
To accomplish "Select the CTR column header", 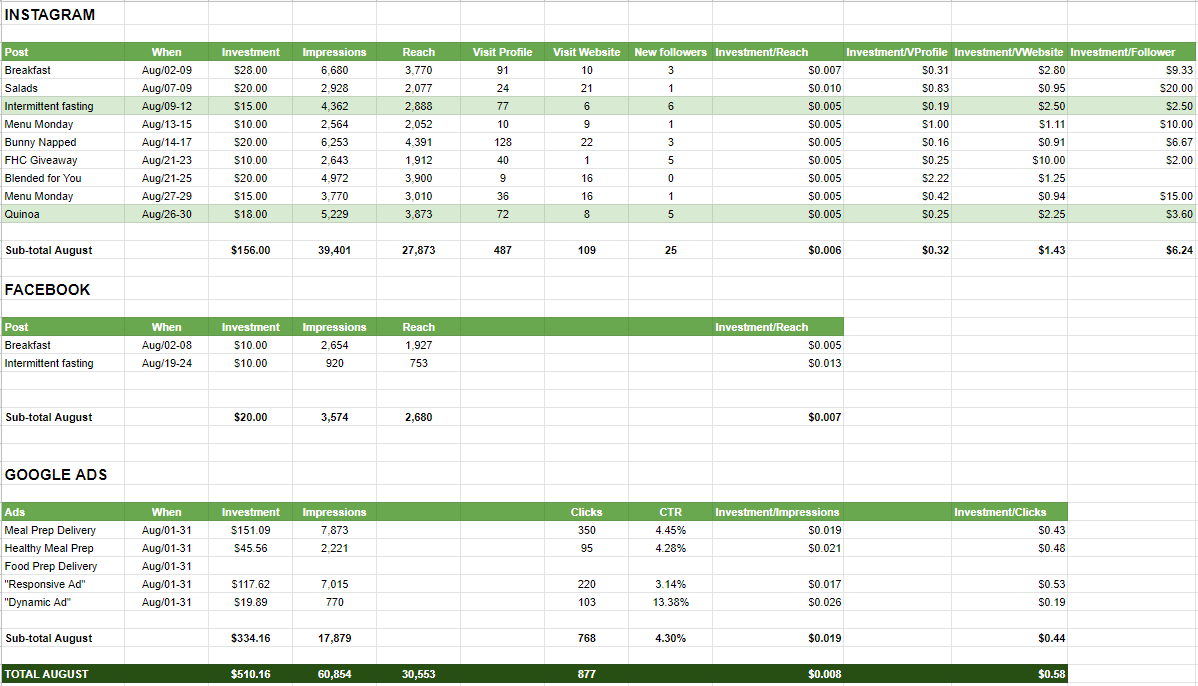I will [670, 512].
